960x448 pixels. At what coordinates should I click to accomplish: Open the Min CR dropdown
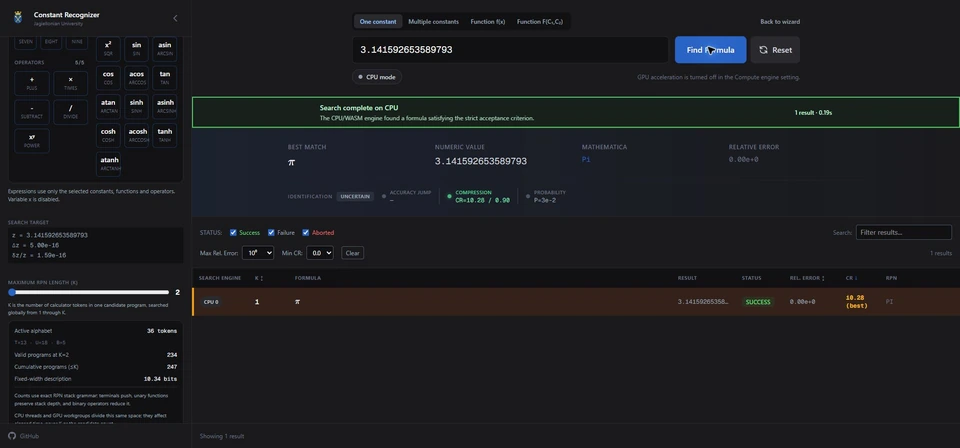click(x=320, y=253)
